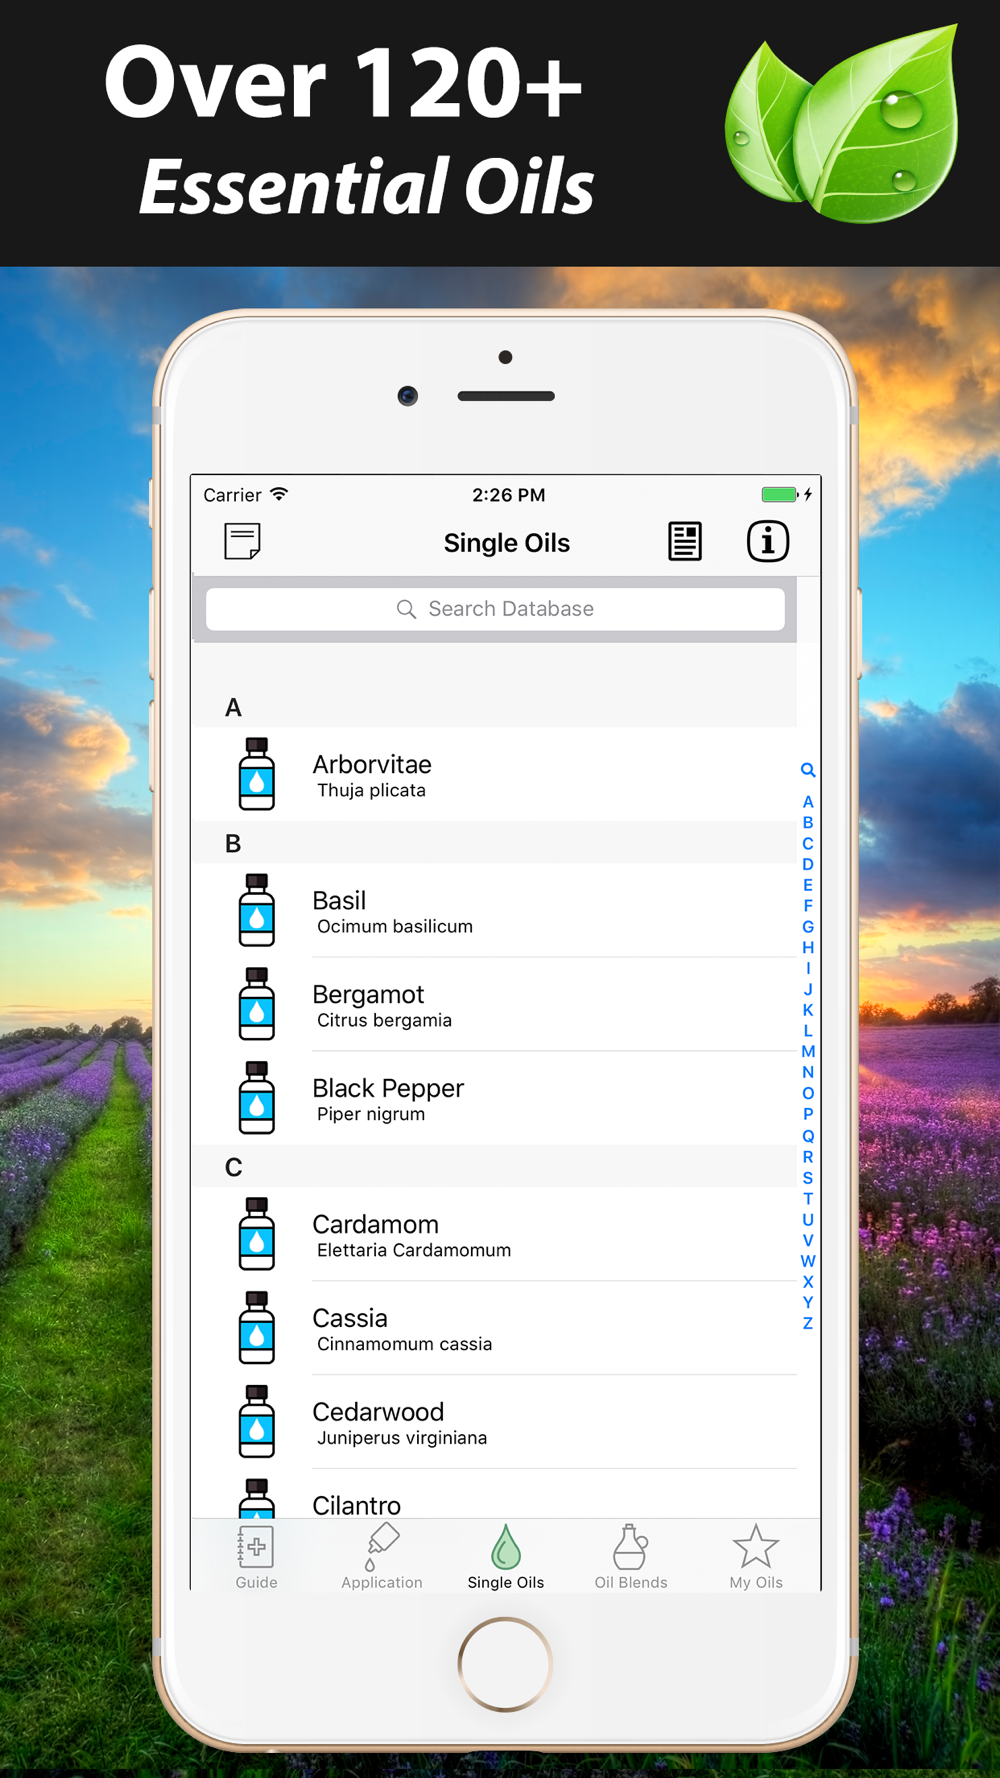Jump to letter Z in index
1000x1778 pixels.
(808, 1323)
